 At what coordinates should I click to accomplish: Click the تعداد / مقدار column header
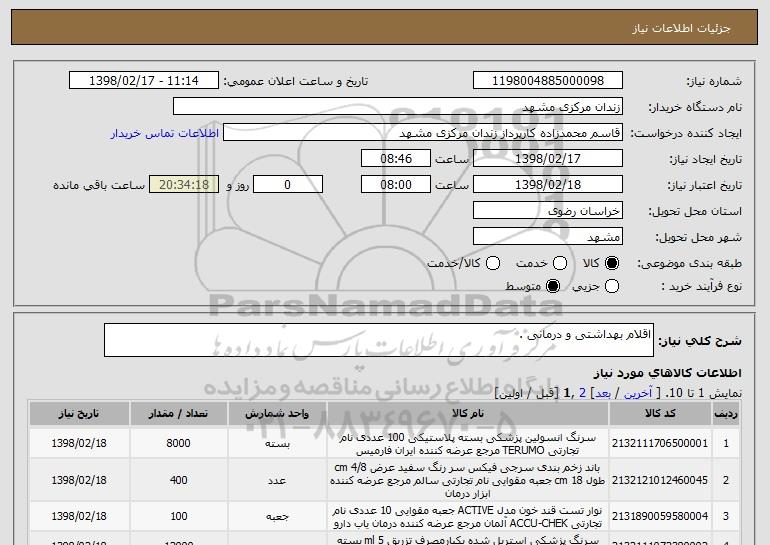[x=178, y=413]
